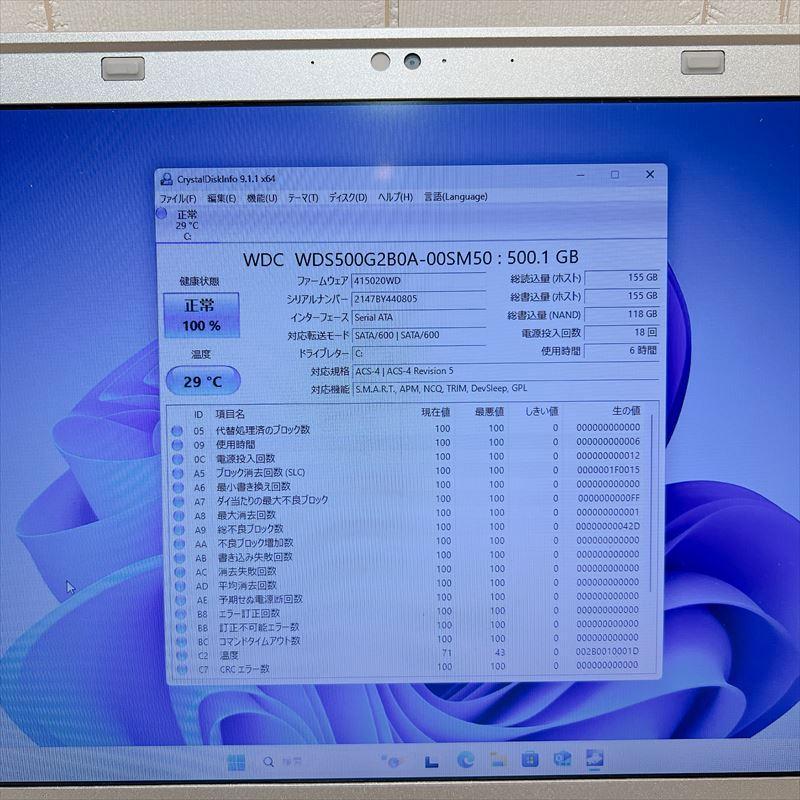The height and width of the screenshot is (800, 800).
Task: Click the CrystalDiskInfo title bar app icon
Action: tap(166, 179)
